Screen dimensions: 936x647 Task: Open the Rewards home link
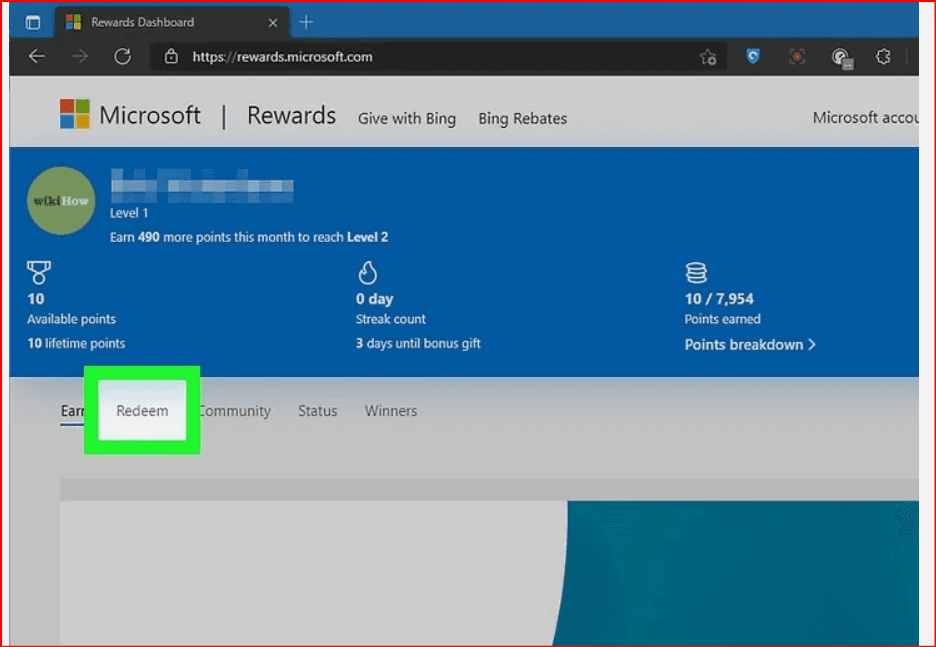(291, 115)
